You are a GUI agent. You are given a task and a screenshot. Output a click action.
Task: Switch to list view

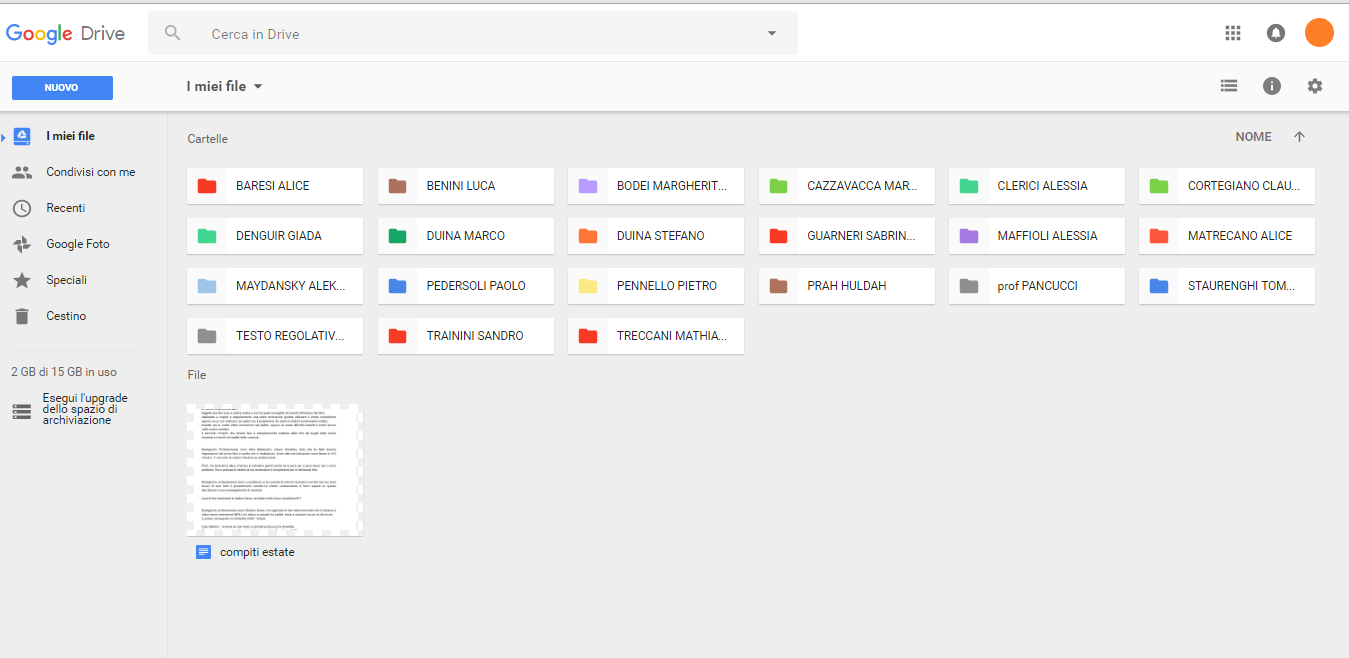coord(1228,86)
